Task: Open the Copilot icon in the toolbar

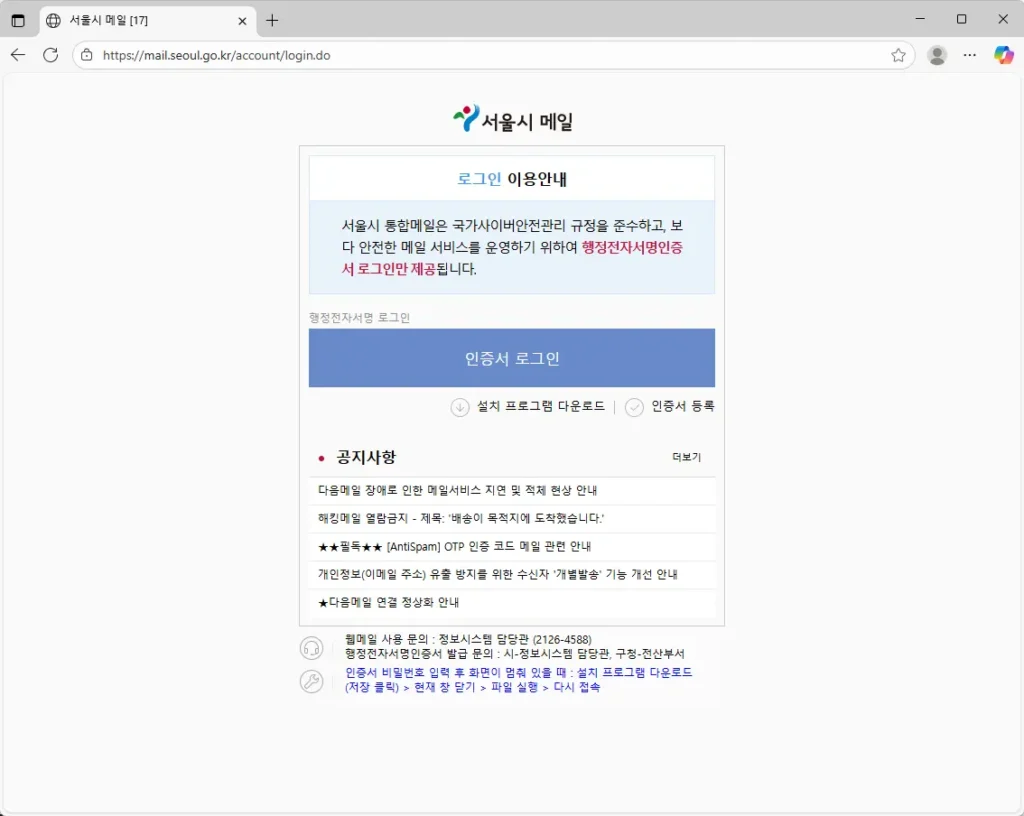Action: click(x=1003, y=55)
